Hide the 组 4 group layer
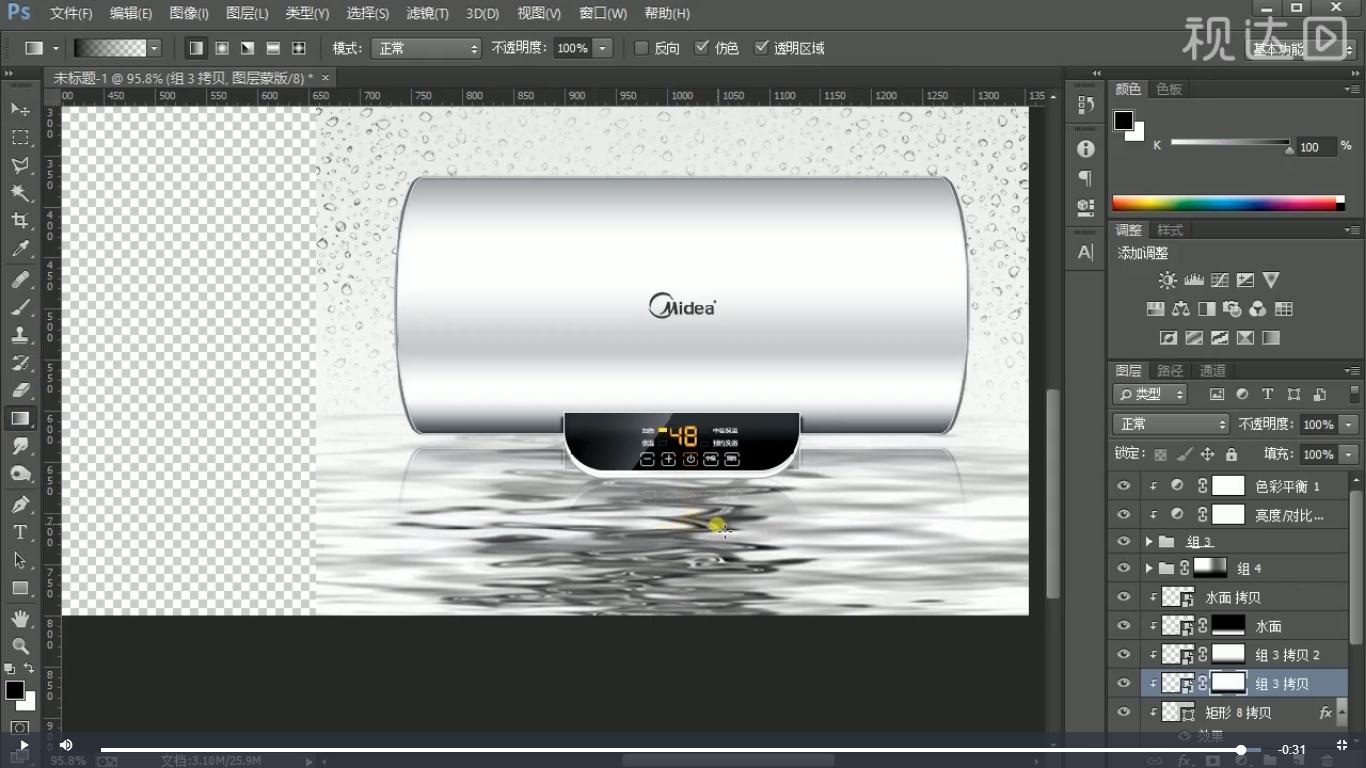This screenshot has height=768, width=1366. [1124, 568]
